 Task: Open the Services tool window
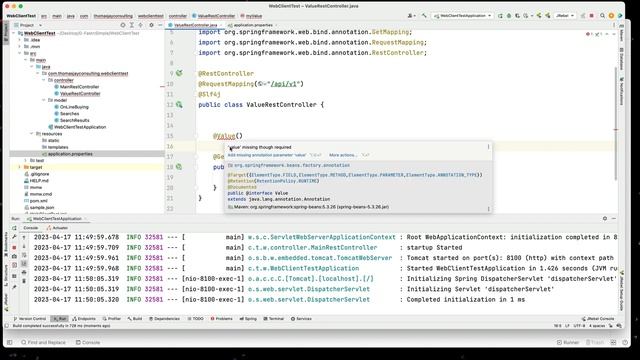click(x=301, y=319)
